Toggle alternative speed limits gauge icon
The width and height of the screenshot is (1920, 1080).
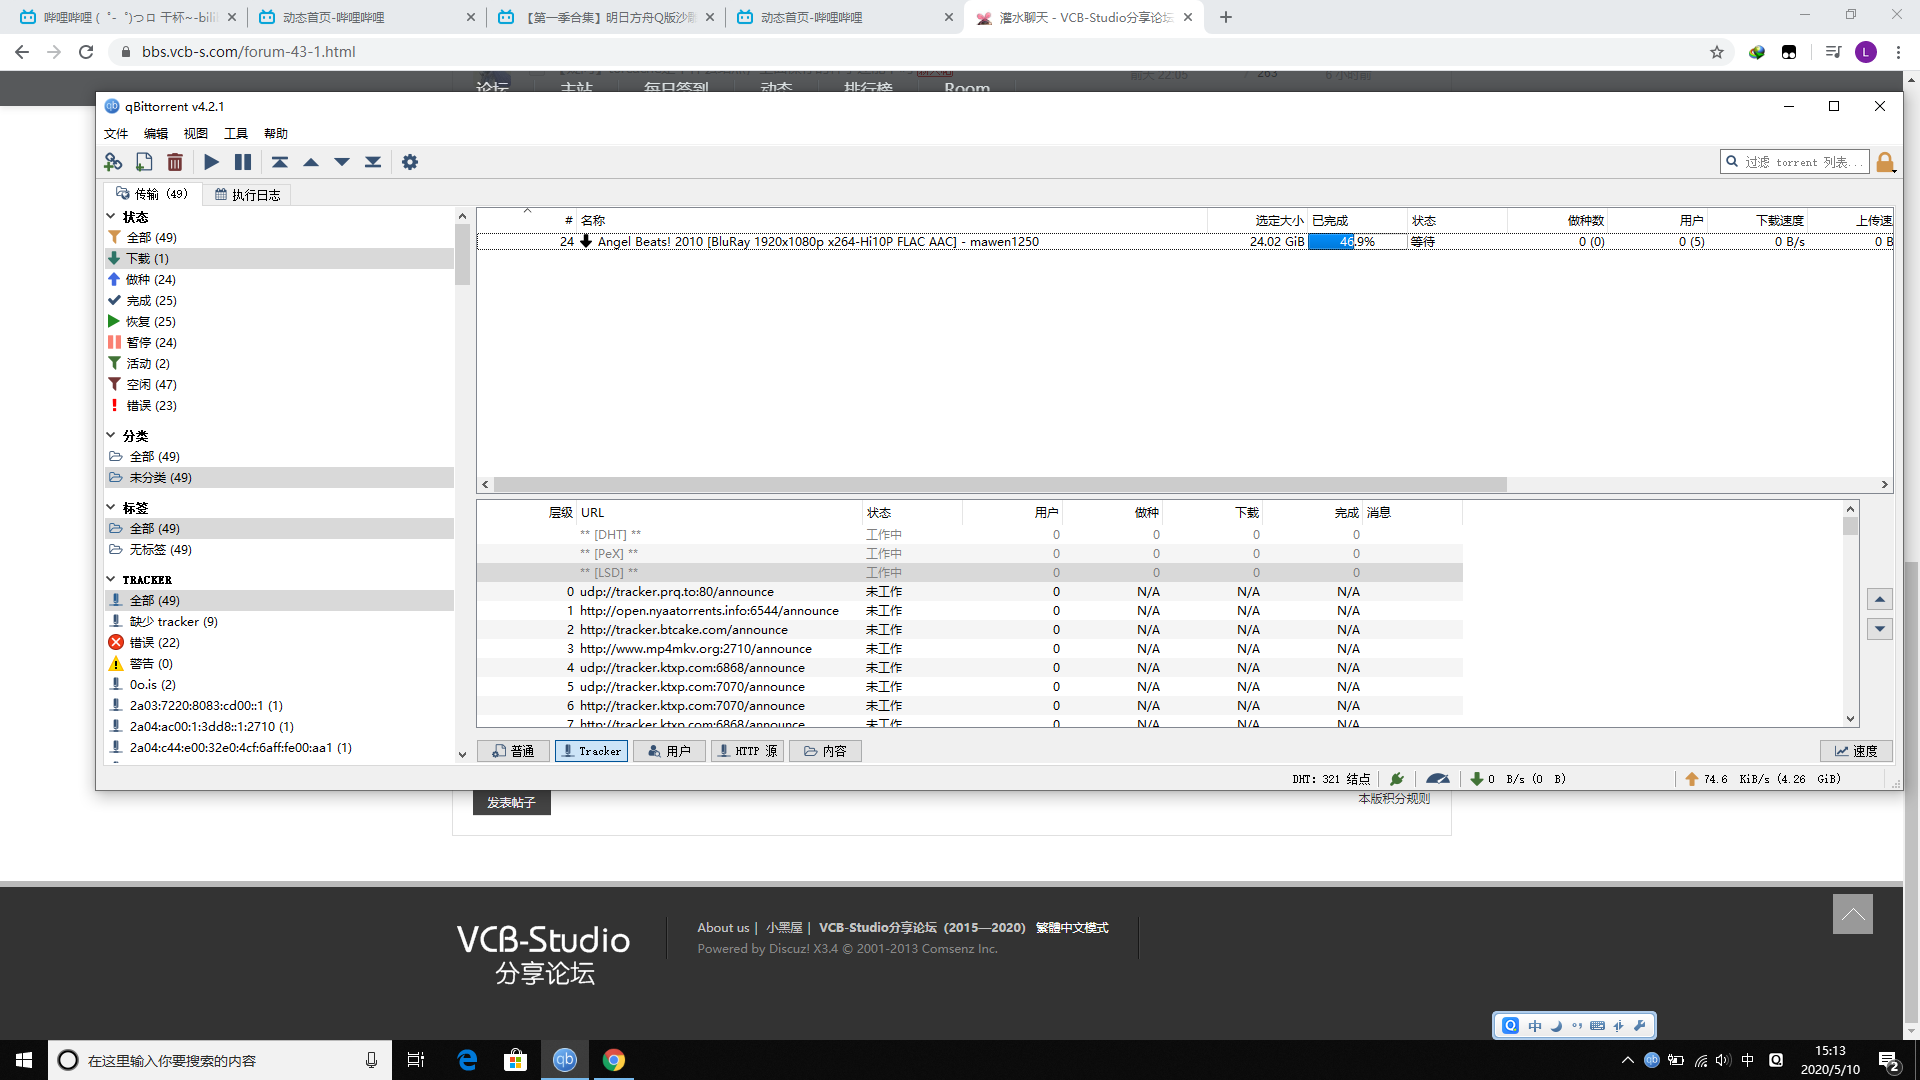1438,779
